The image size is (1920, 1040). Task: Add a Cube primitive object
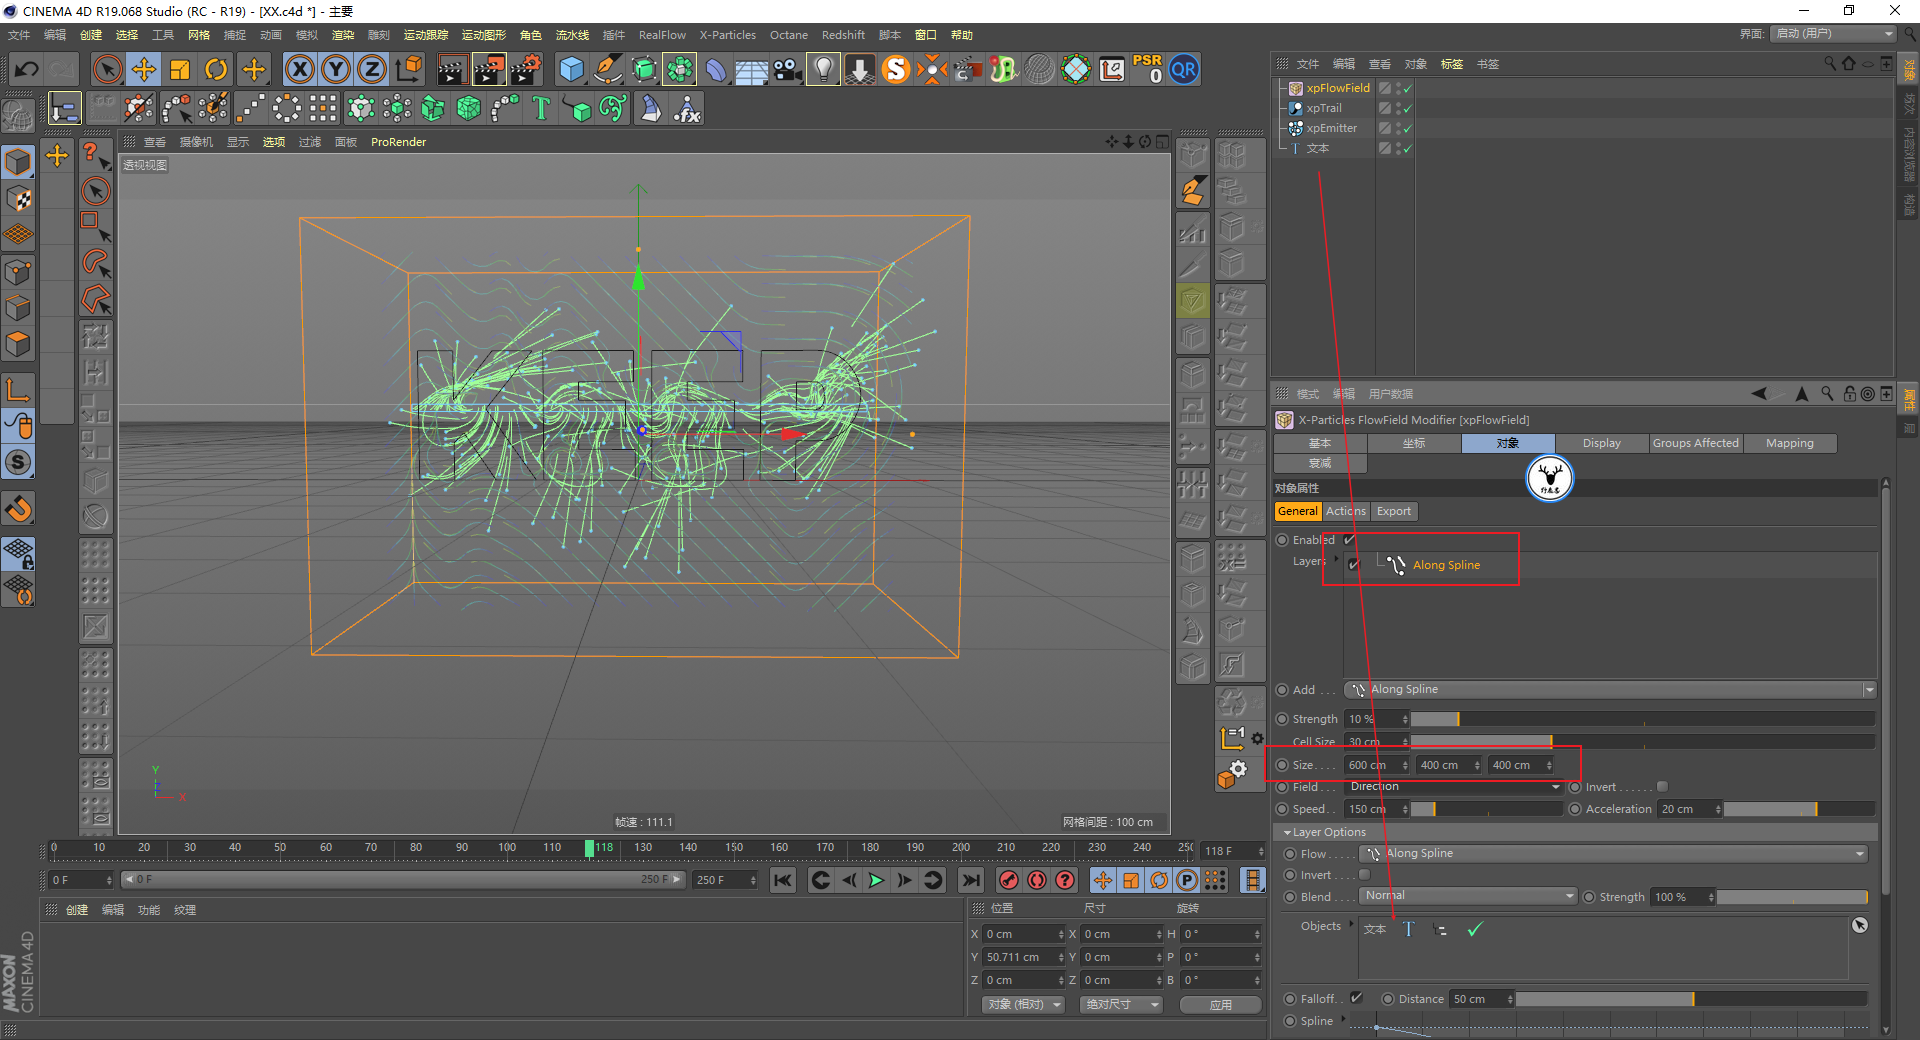coord(571,69)
